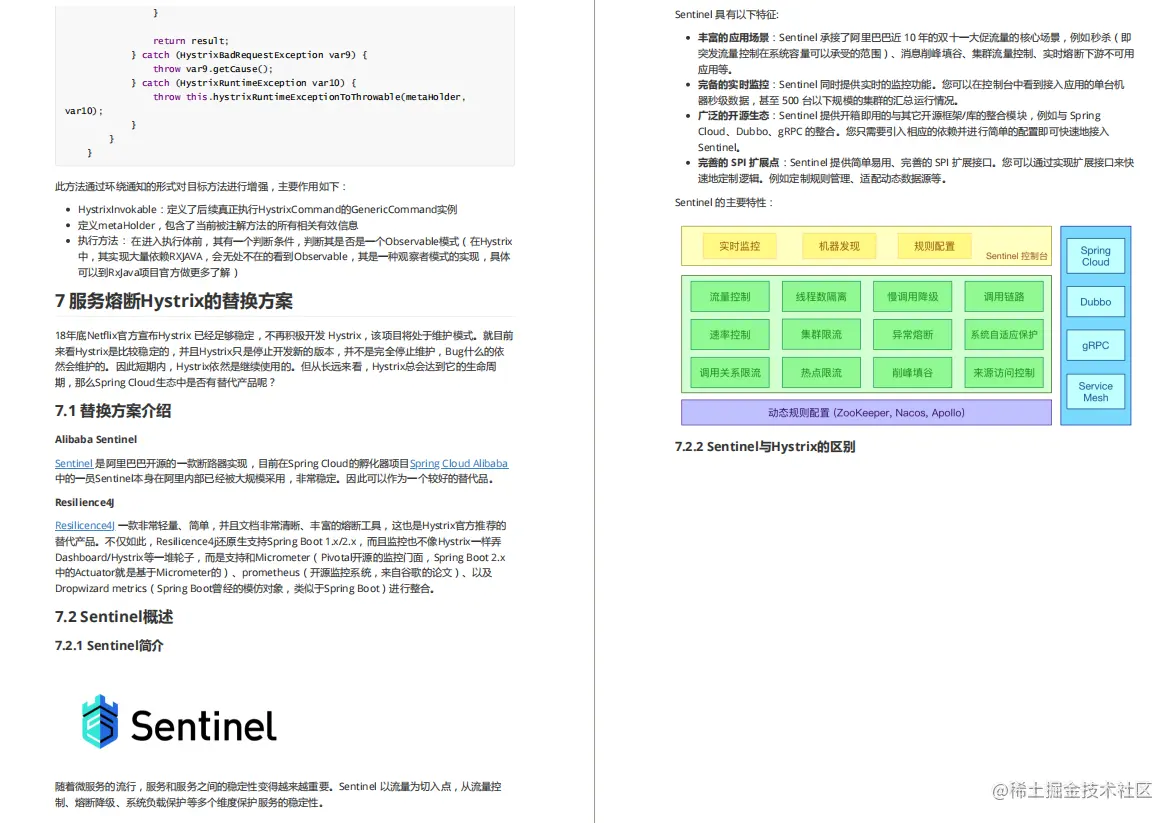The height and width of the screenshot is (823, 1175).
Task: Click the 完备的实时监控 bullet title
Action: pos(734,85)
